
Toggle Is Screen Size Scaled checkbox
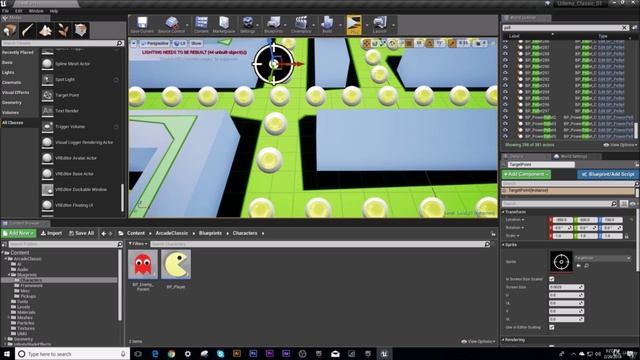[x=552, y=279]
